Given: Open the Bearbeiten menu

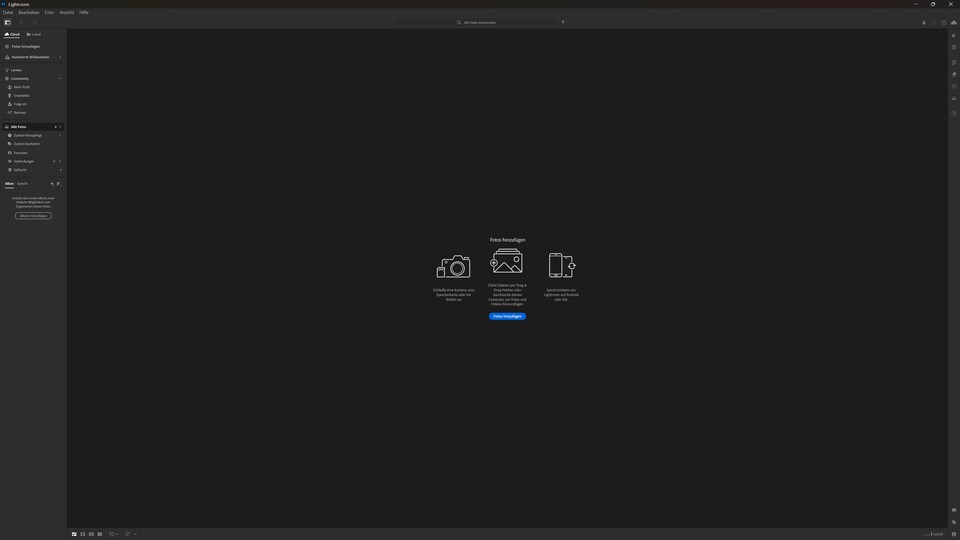Looking at the screenshot, I should (x=29, y=12).
